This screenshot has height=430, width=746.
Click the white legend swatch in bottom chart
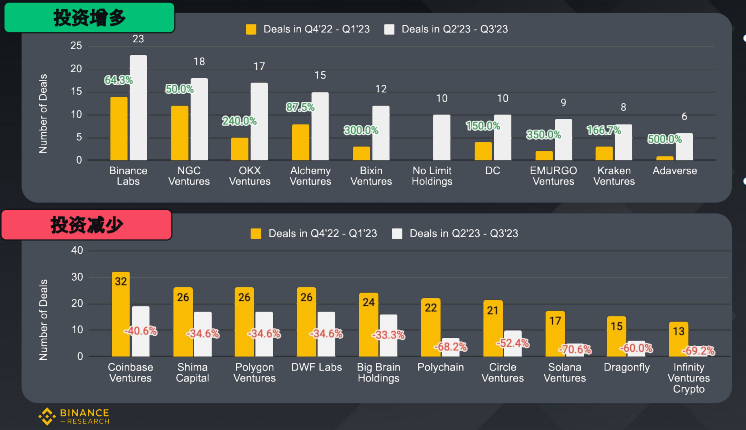coord(397,234)
